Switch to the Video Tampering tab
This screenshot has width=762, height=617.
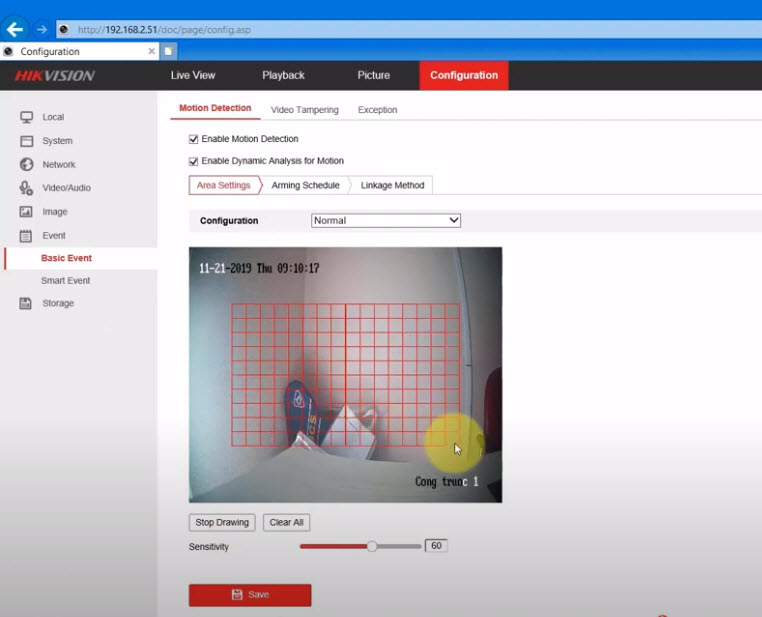point(304,110)
